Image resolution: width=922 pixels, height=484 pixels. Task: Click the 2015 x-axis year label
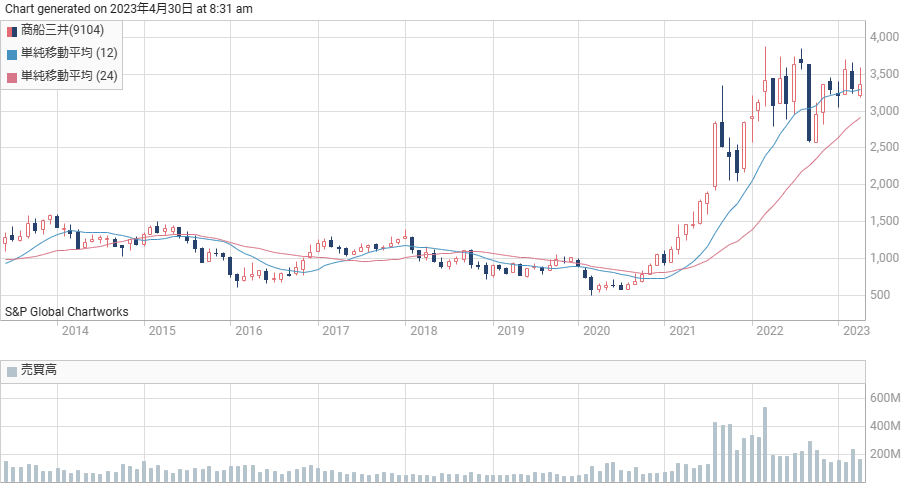[162, 331]
